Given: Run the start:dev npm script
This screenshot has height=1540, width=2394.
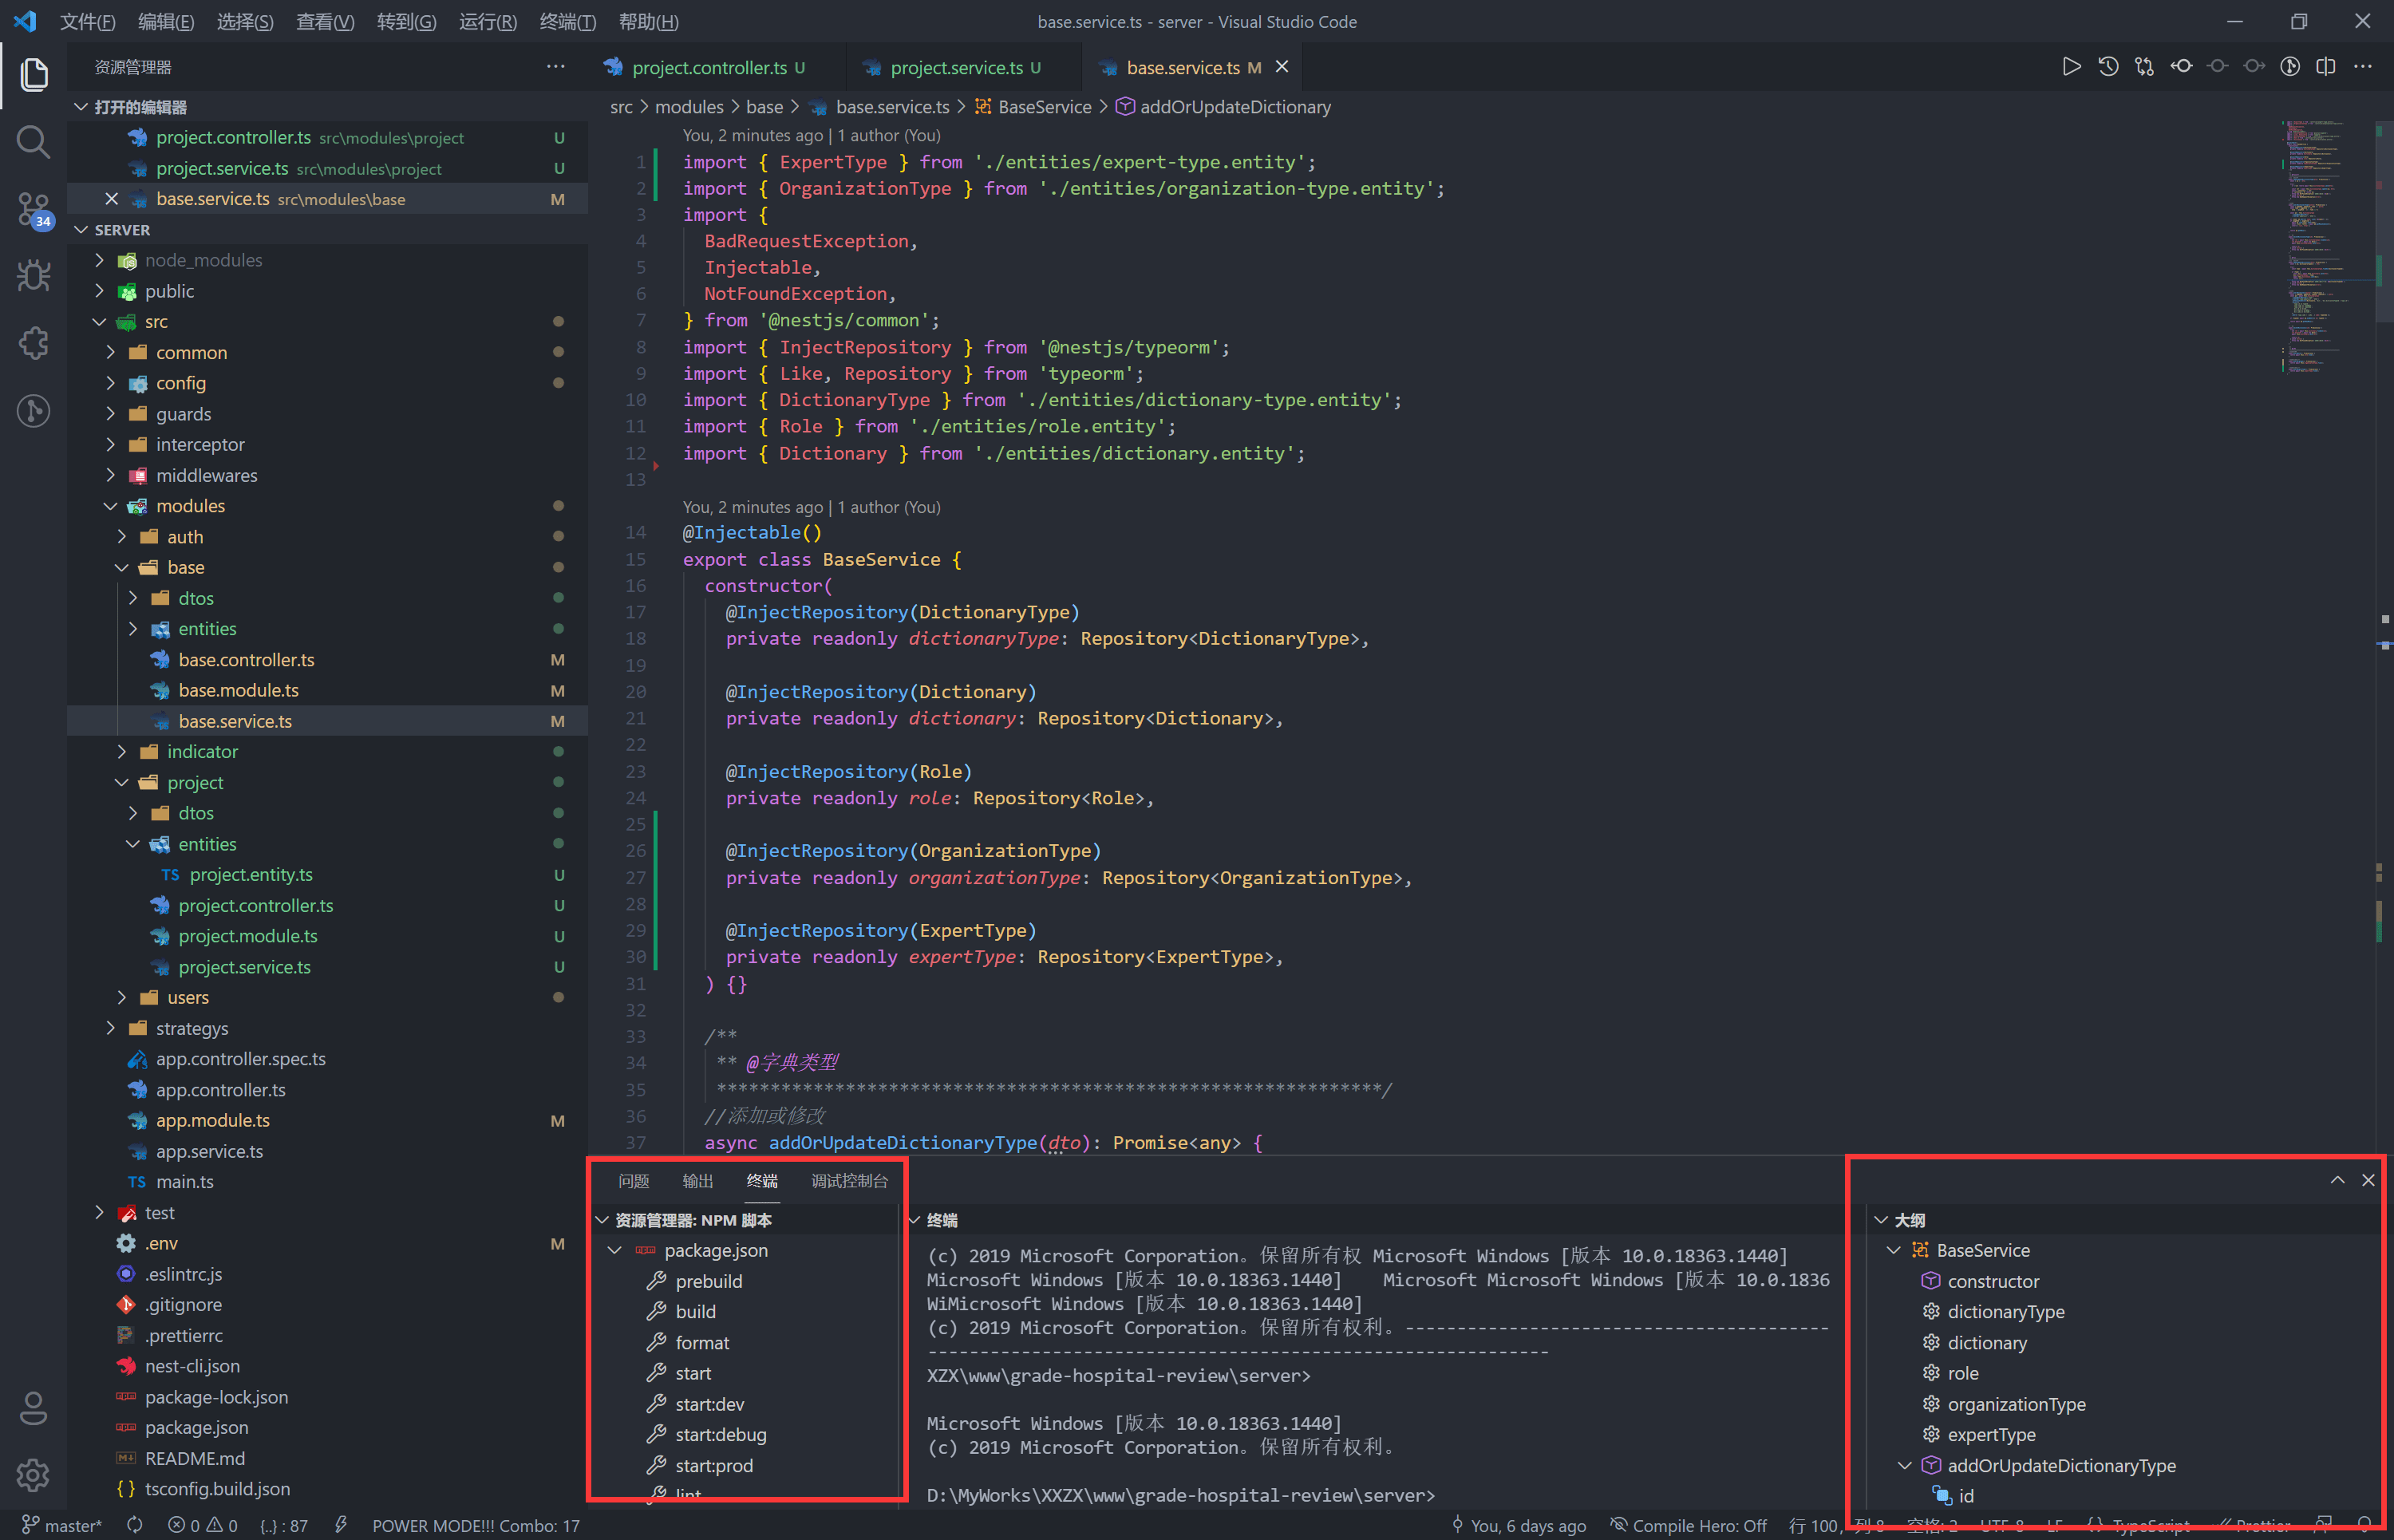Looking at the screenshot, I should click(709, 1404).
